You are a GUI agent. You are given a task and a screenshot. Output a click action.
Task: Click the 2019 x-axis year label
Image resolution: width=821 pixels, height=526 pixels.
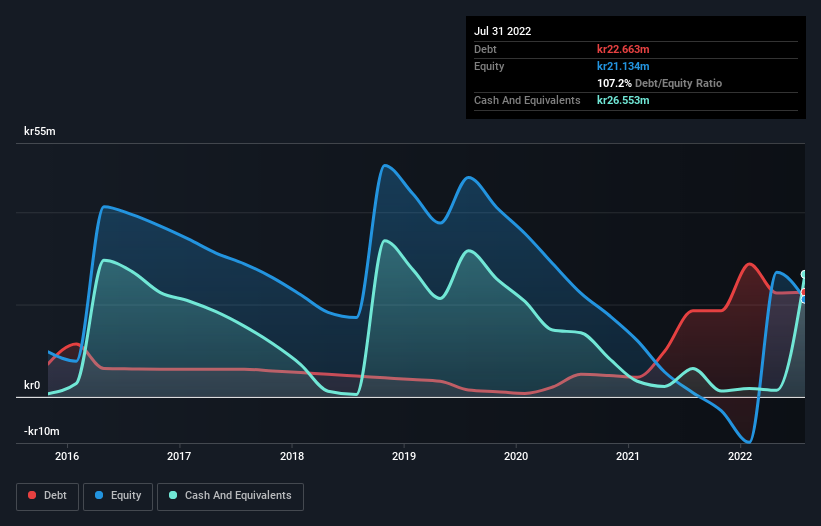(403, 457)
